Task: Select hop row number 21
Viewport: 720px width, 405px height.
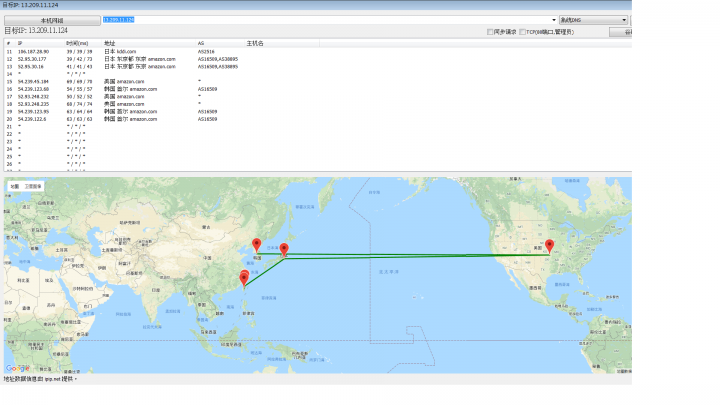Action: [x=9, y=126]
